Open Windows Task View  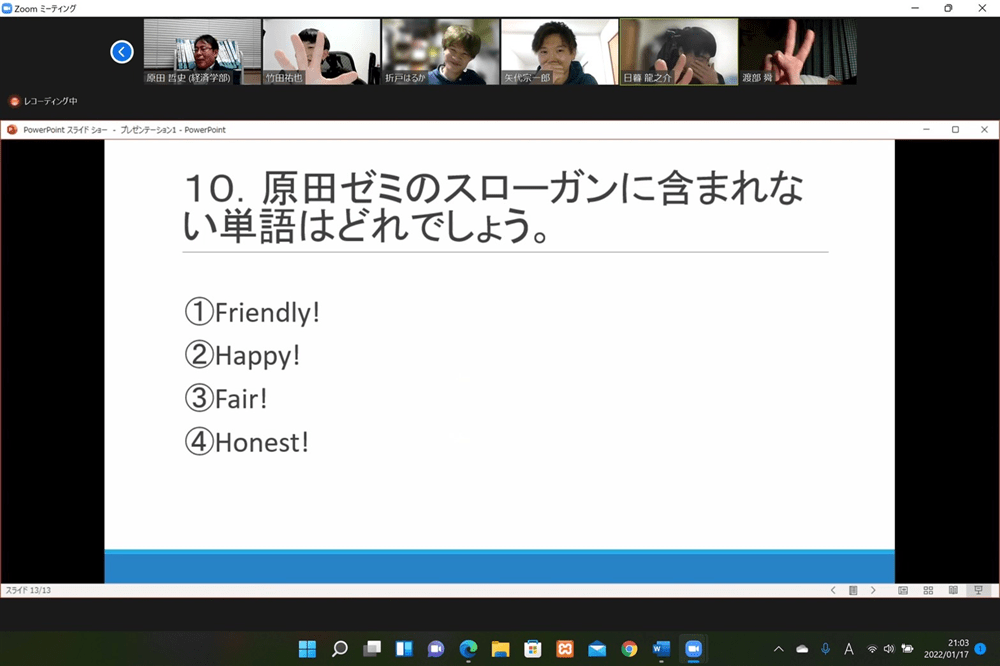pyautogui.click(x=372, y=649)
